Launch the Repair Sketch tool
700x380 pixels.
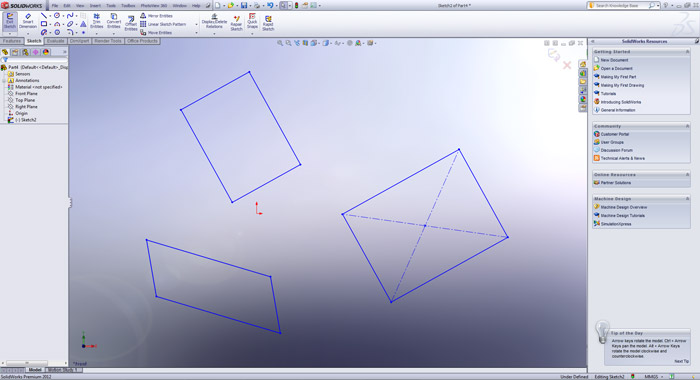click(236, 23)
